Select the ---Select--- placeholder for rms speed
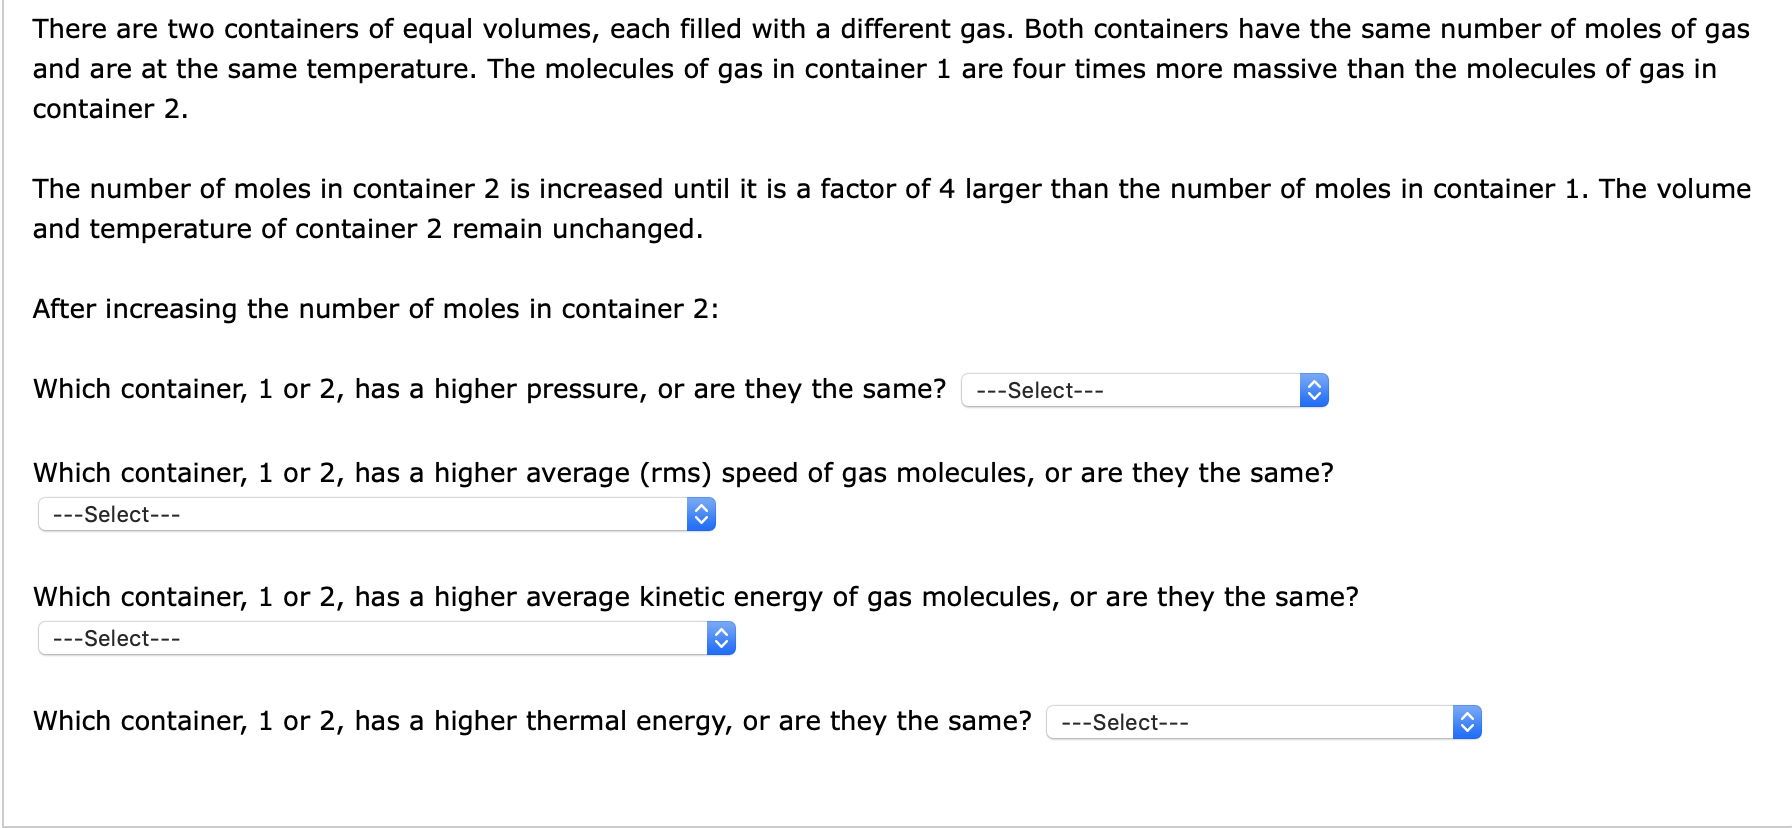This screenshot has width=1792, height=828. pos(115,514)
